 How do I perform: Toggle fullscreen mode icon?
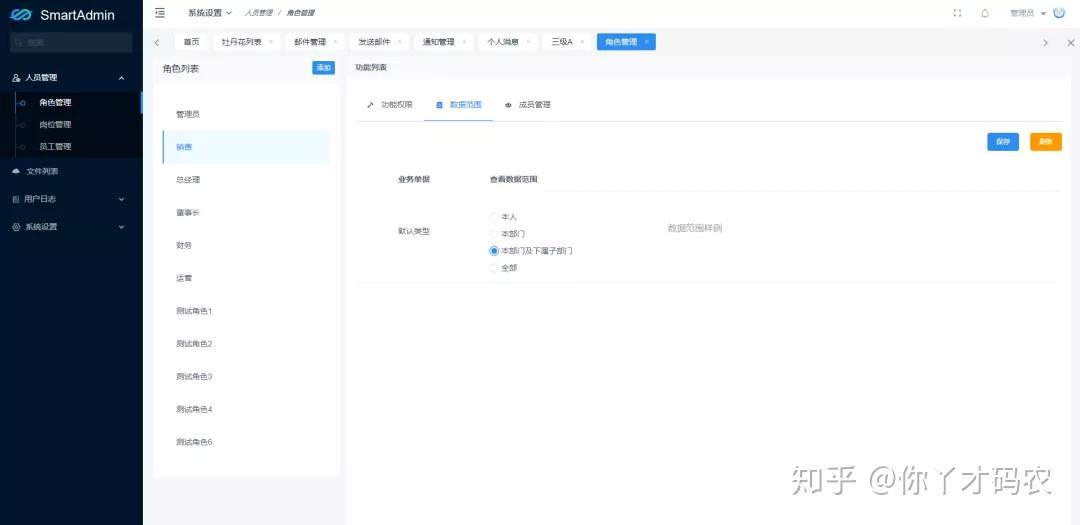957,13
